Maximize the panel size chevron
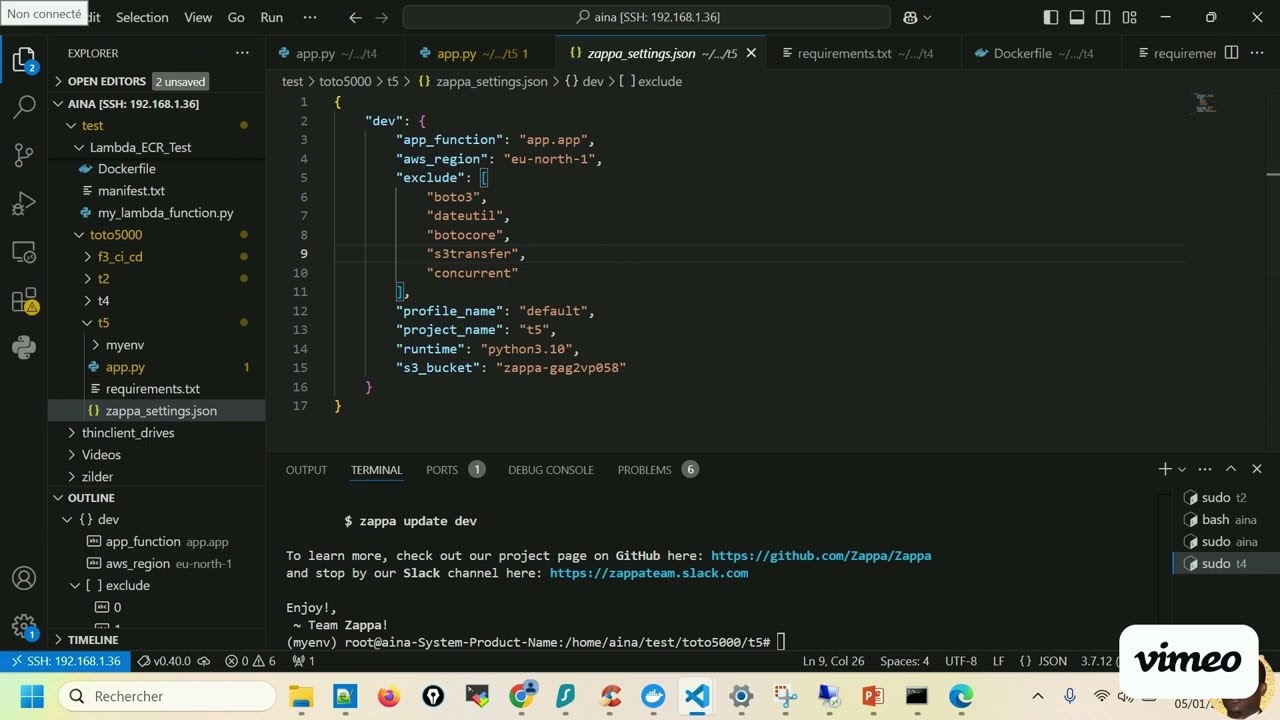Image resolution: width=1280 pixels, height=720 pixels. [x=1231, y=469]
